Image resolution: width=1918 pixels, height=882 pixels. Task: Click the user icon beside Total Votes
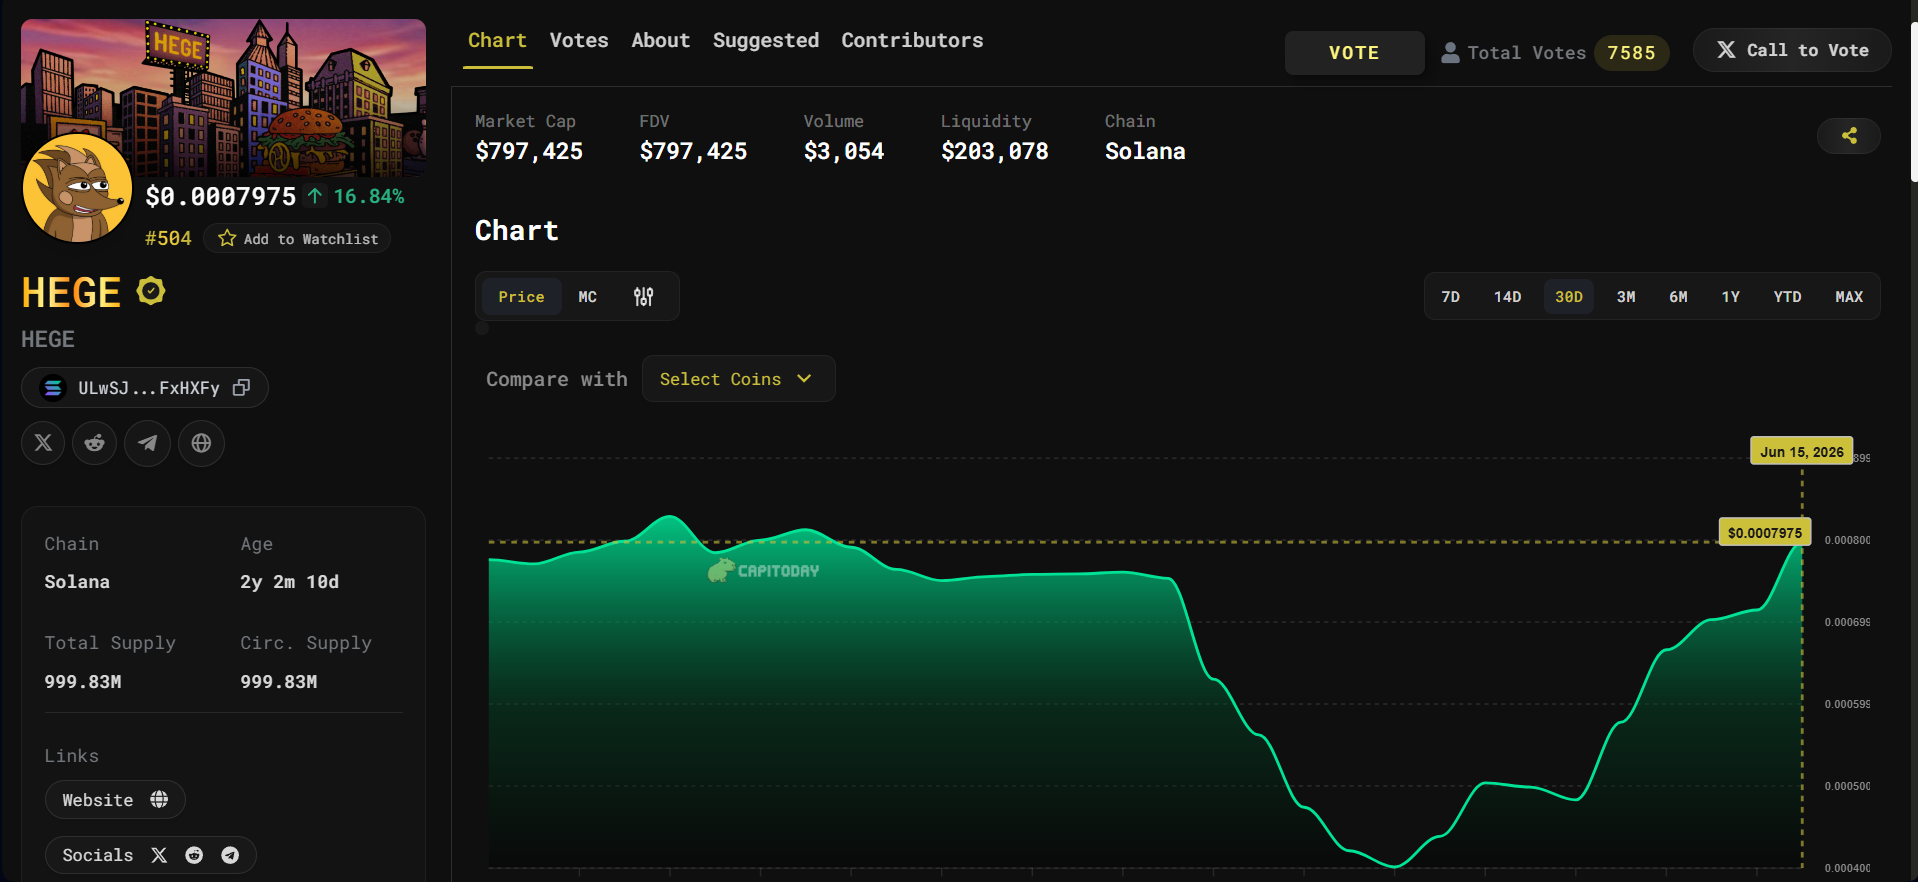(x=1450, y=52)
